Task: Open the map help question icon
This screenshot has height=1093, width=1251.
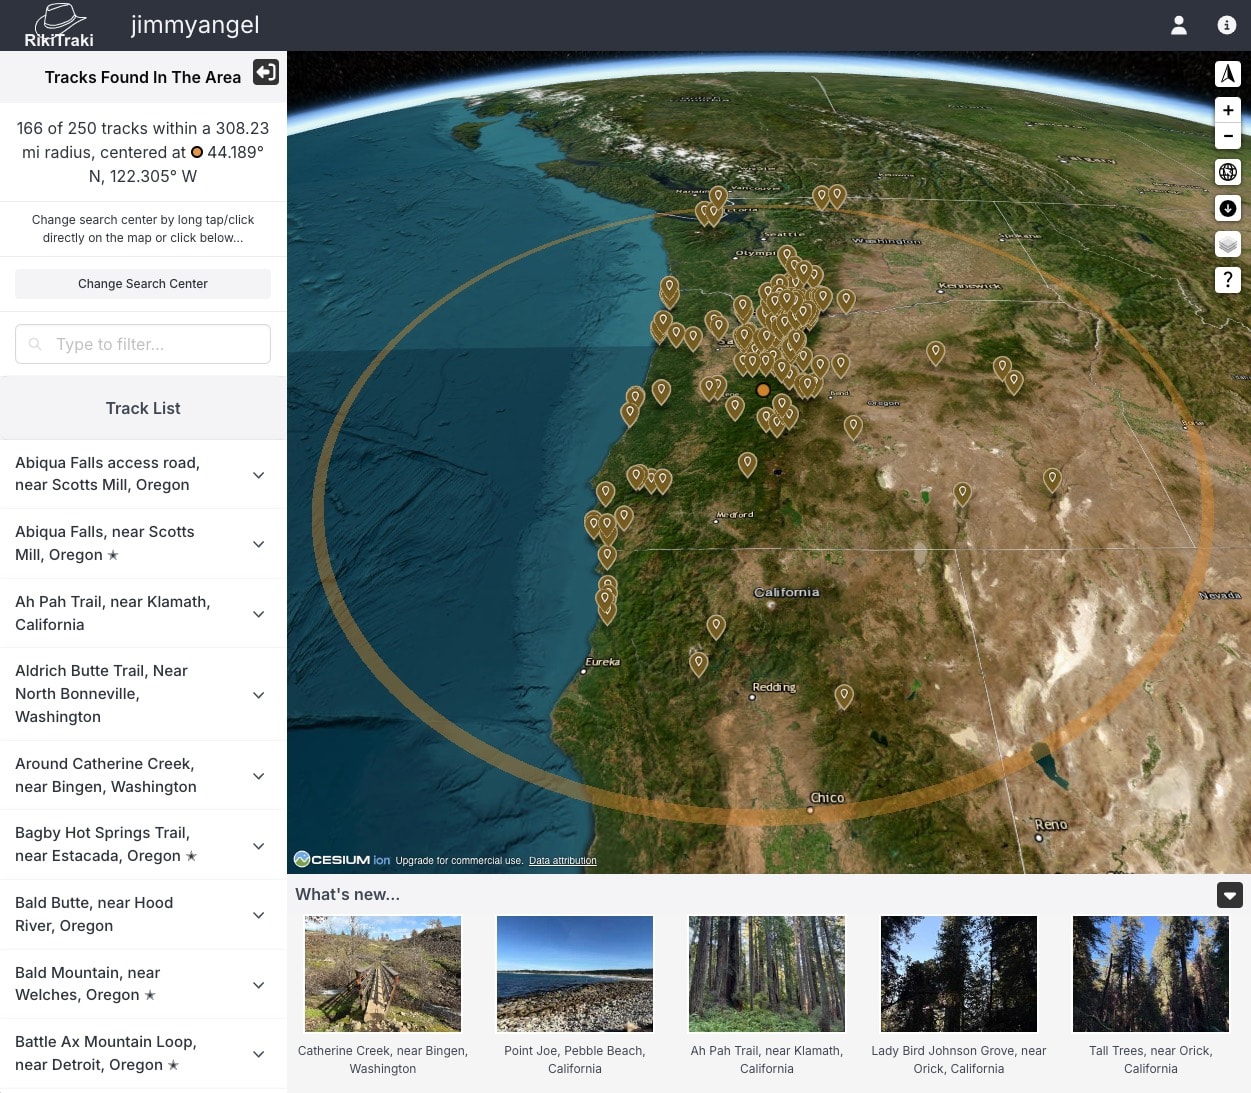Action: [1228, 280]
